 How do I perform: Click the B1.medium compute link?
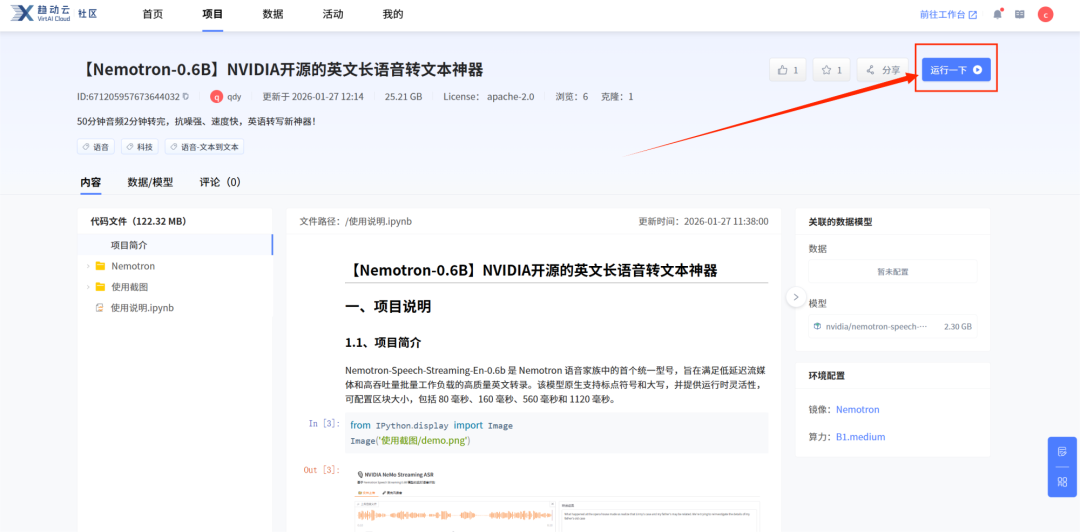click(860, 437)
